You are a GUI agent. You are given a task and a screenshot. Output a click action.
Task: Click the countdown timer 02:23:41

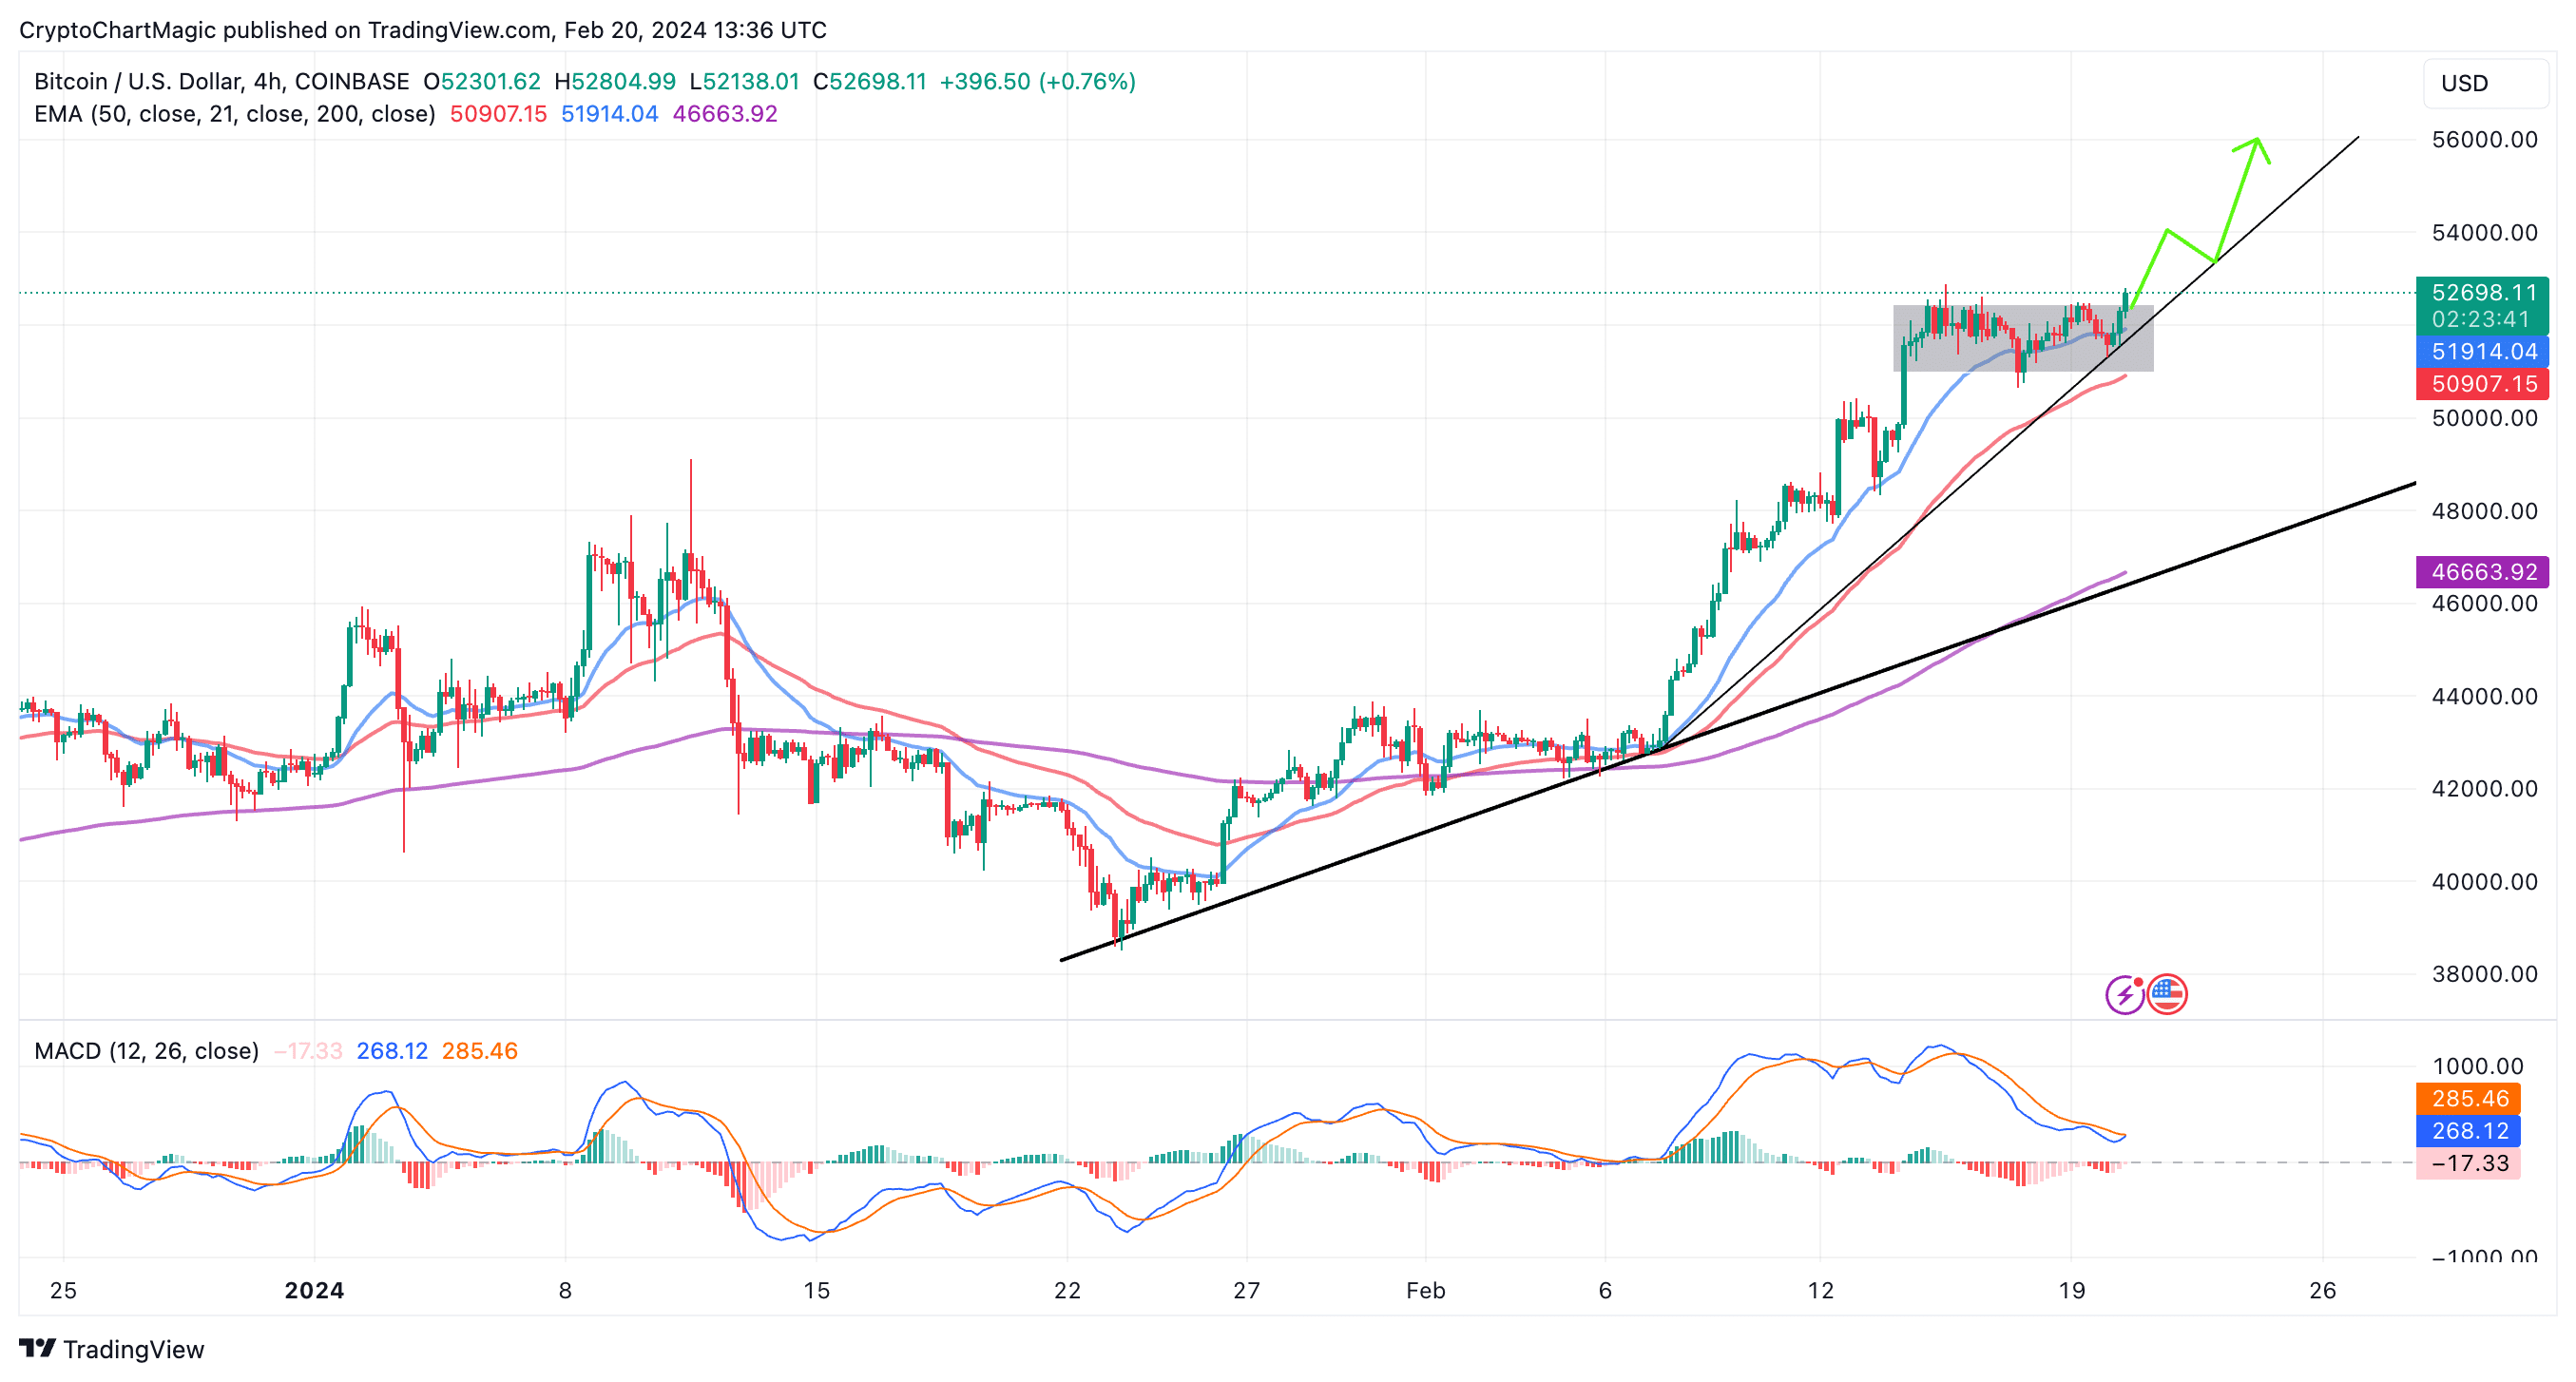[2480, 319]
